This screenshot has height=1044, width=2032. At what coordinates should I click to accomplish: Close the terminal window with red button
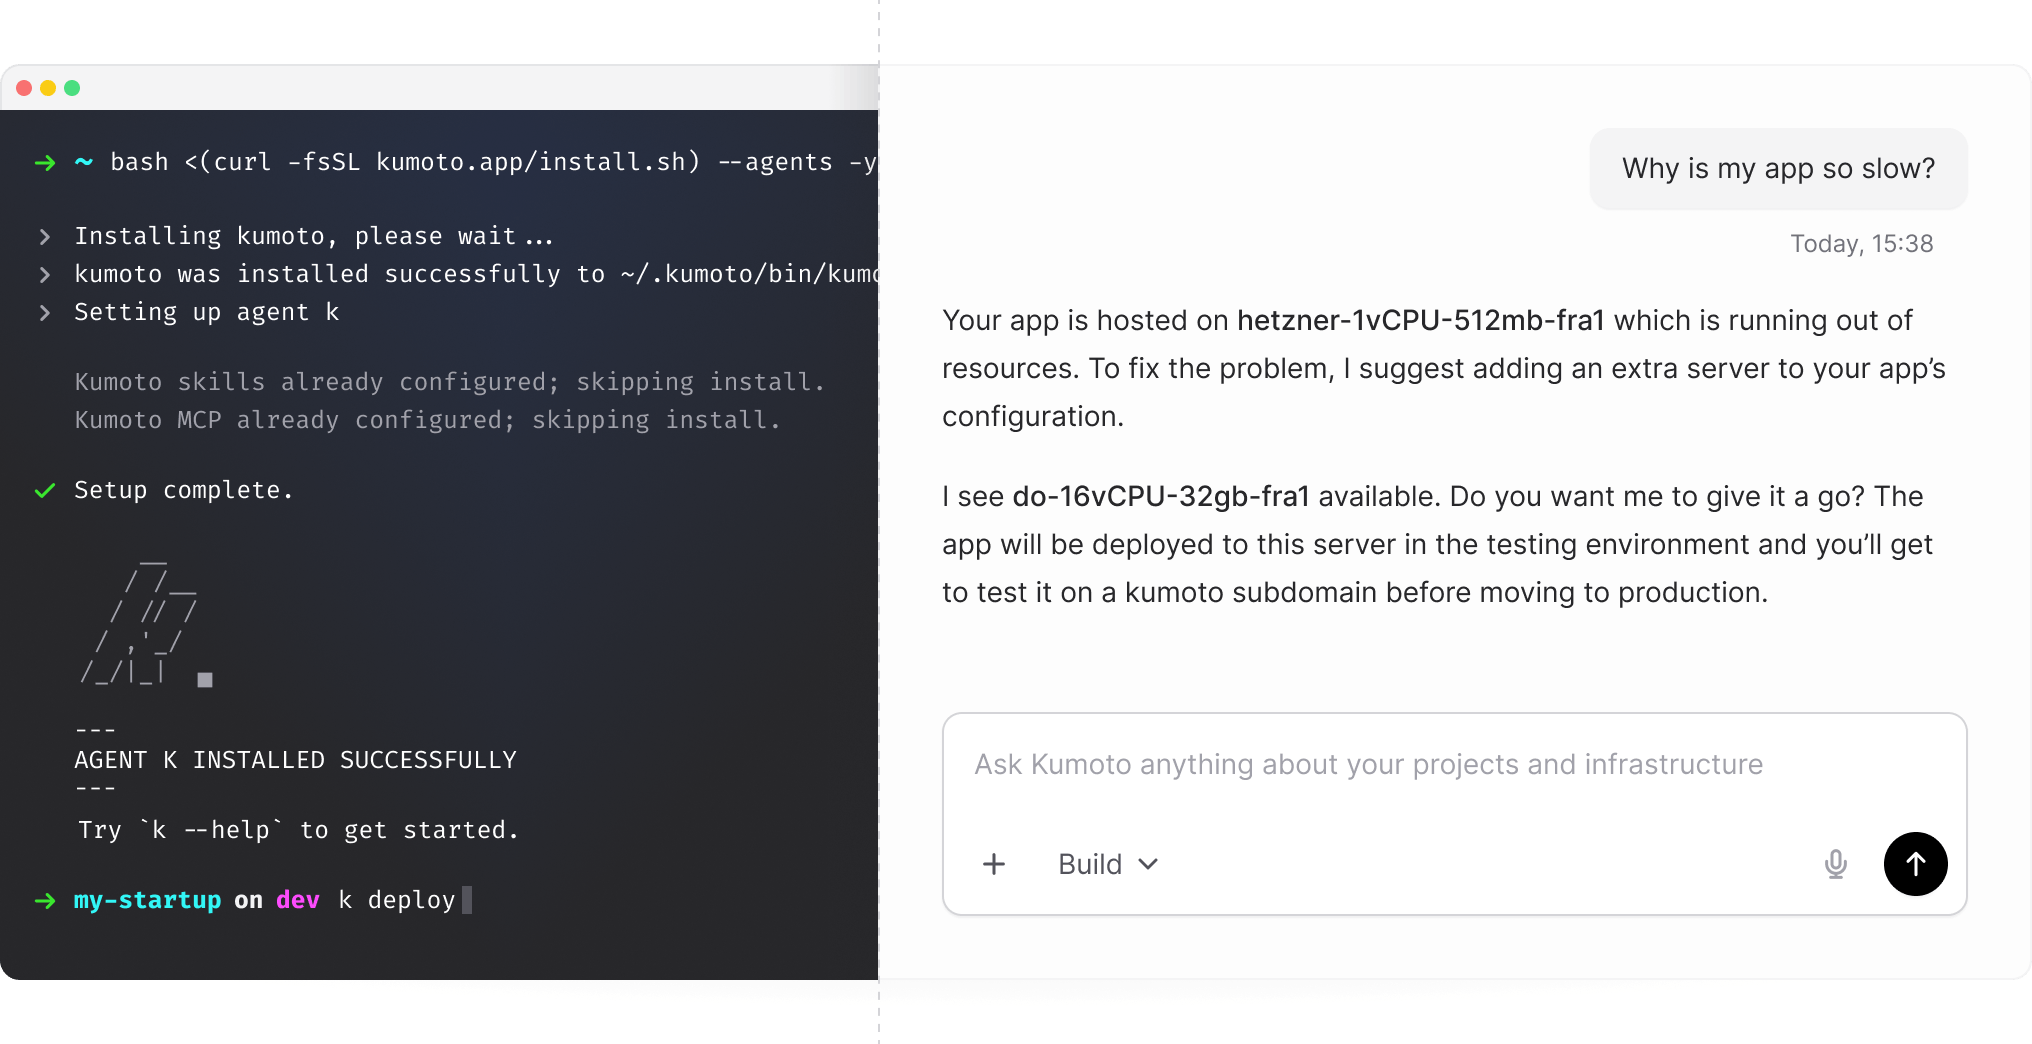pos(24,88)
